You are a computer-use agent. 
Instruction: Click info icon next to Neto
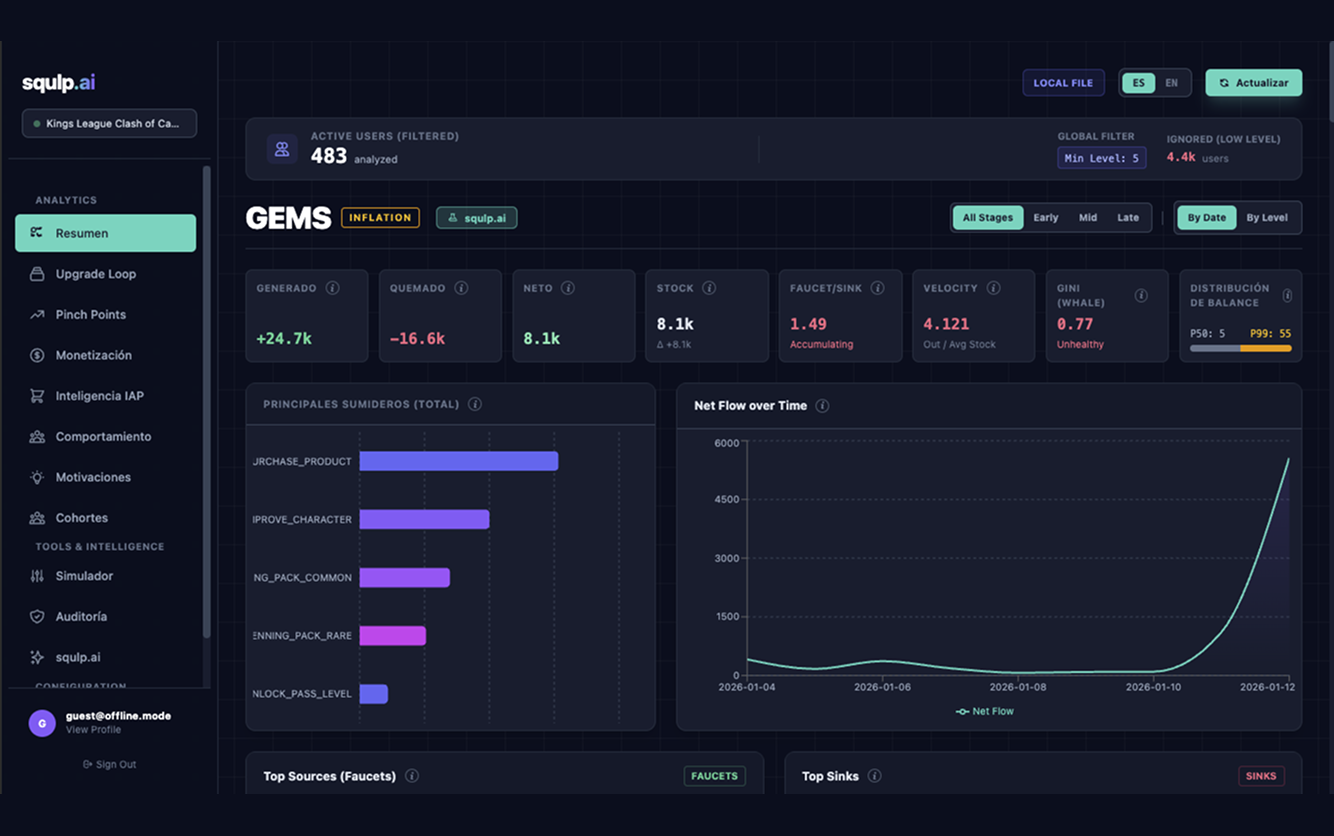tap(568, 288)
